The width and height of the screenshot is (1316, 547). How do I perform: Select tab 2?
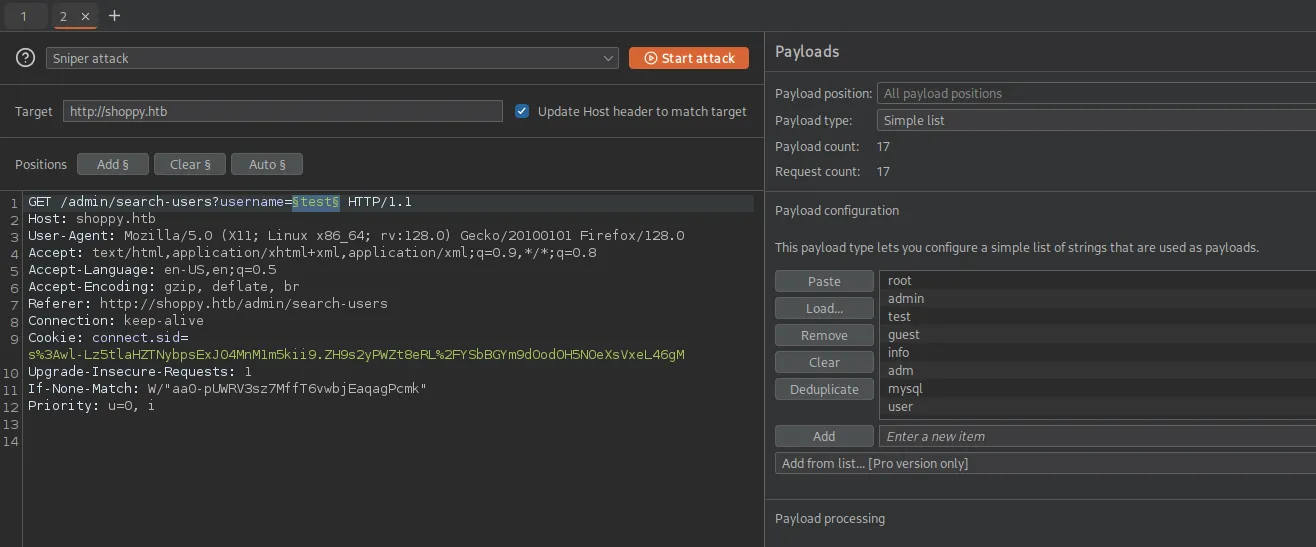[x=64, y=16]
